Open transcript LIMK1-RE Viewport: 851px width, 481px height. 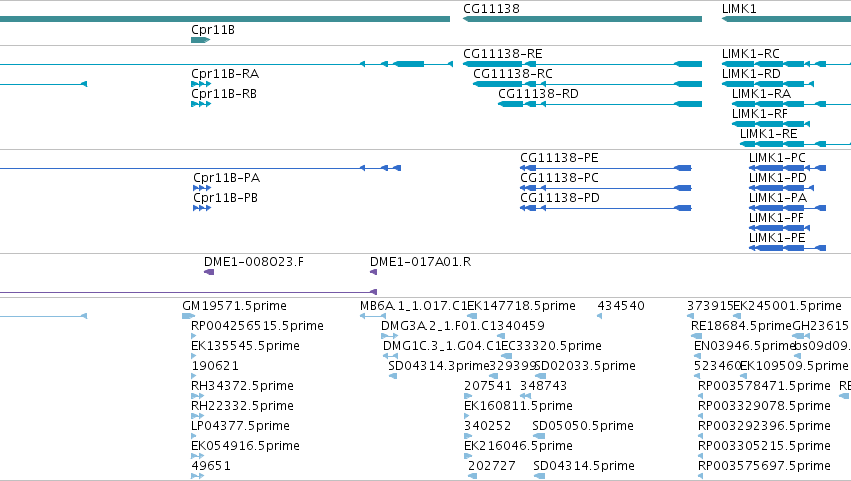(769, 134)
